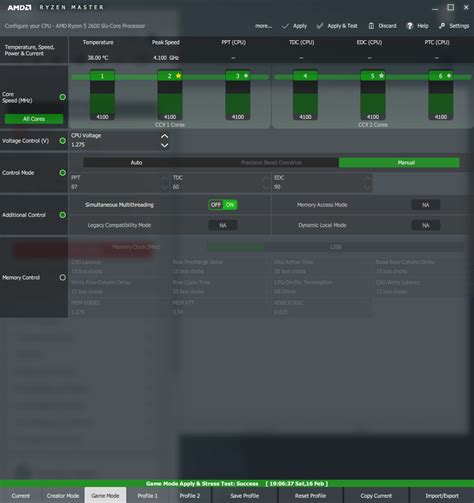The width and height of the screenshot is (474, 503).
Task: Click the yellow star on core 2
Action: tap(179, 76)
